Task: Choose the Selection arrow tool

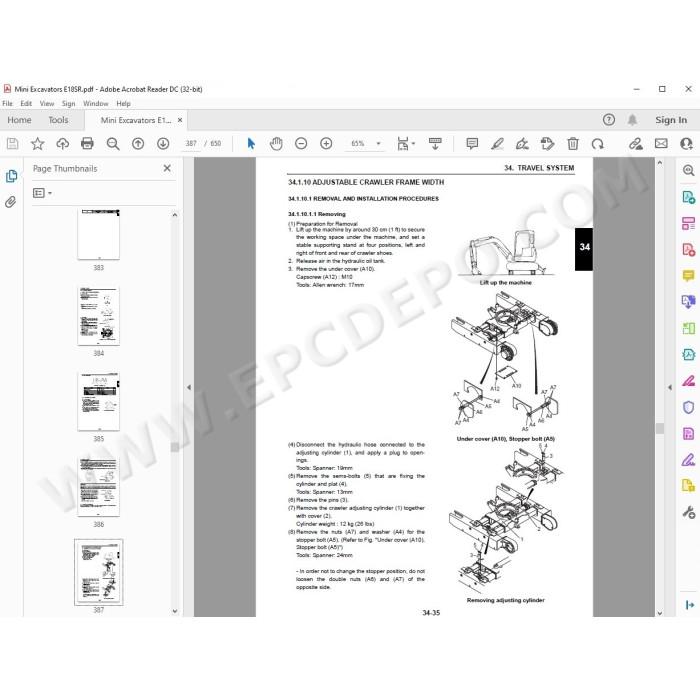Action: pos(251,143)
